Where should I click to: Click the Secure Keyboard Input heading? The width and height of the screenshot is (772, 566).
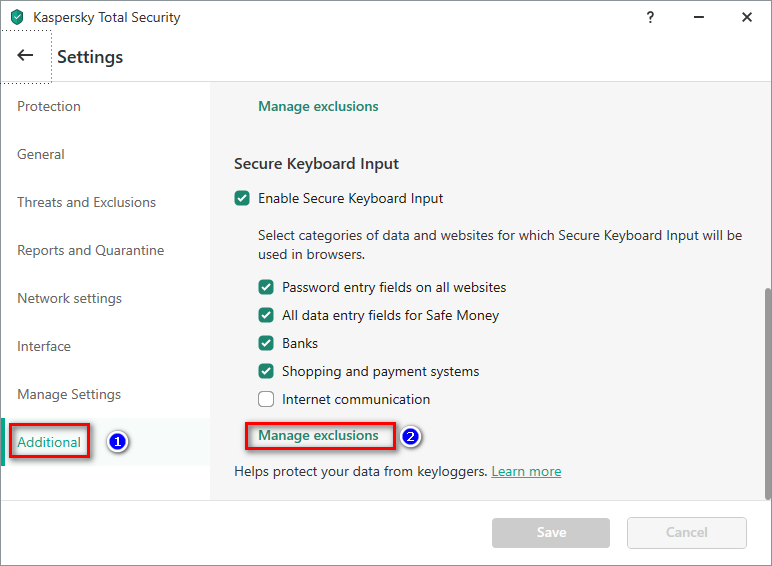pyautogui.click(x=316, y=164)
